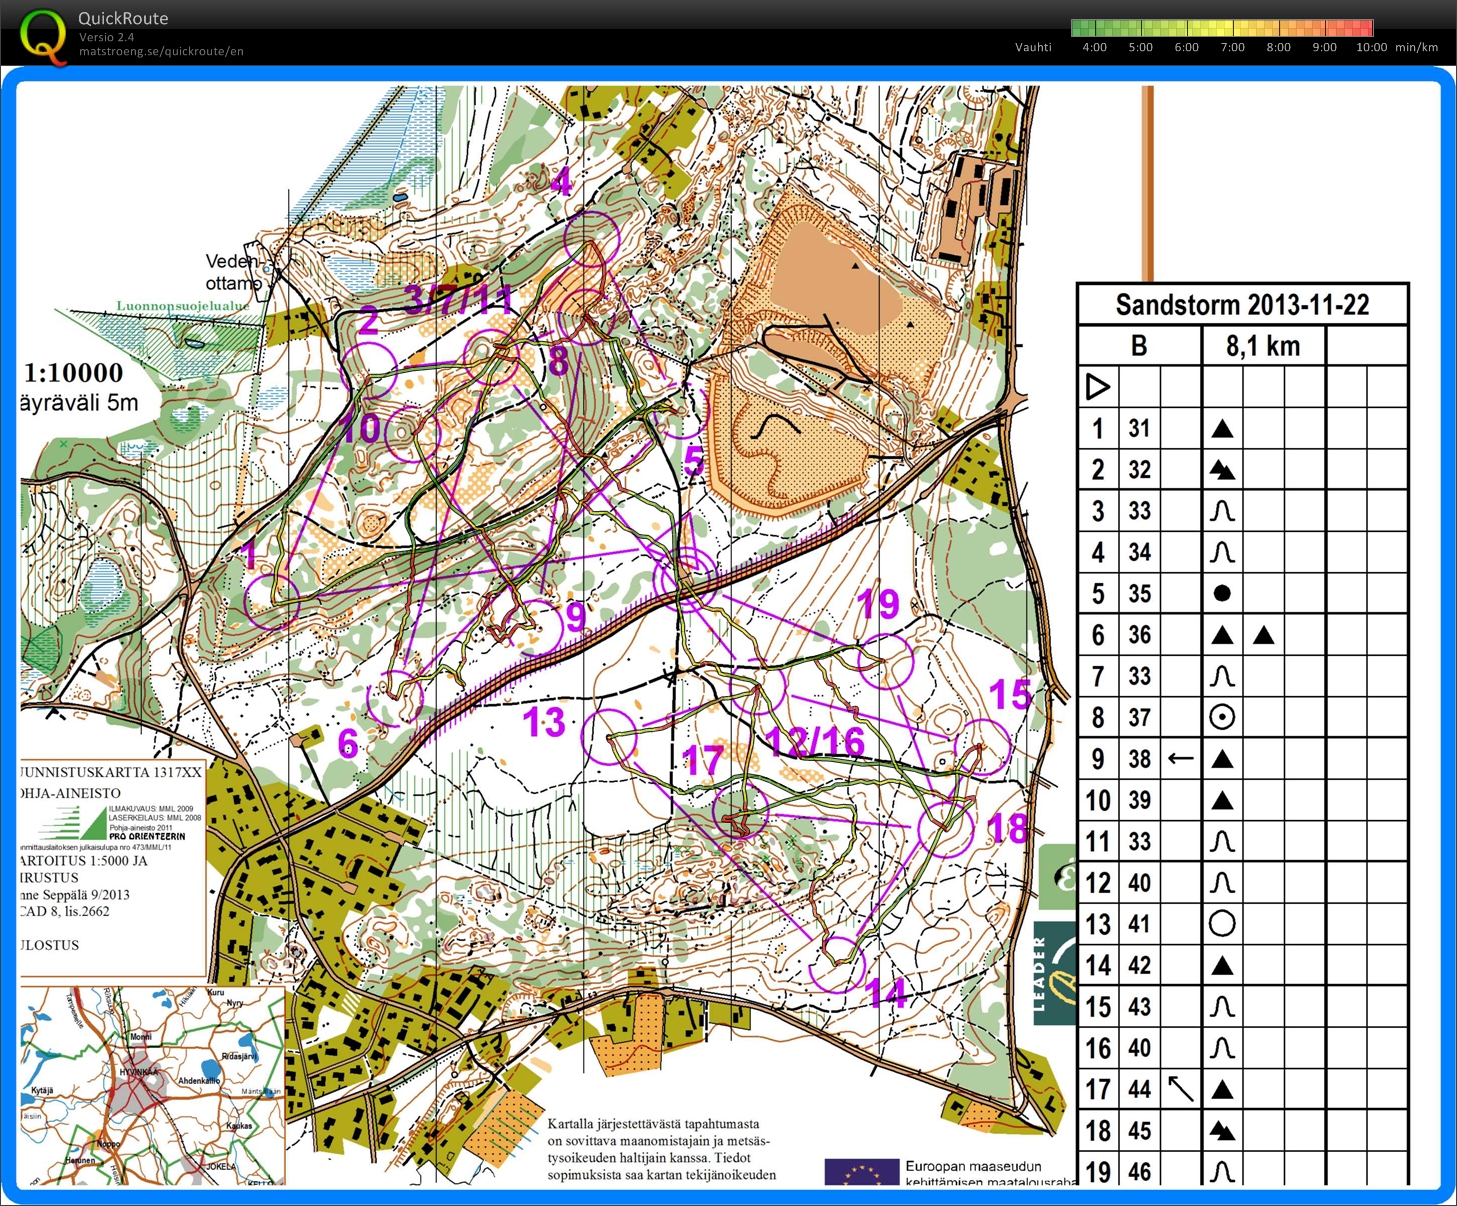This screenshot has height=1206, width=1457.
Task: Click the second triangle symbol in row 6
Action: click(1263, 634)
